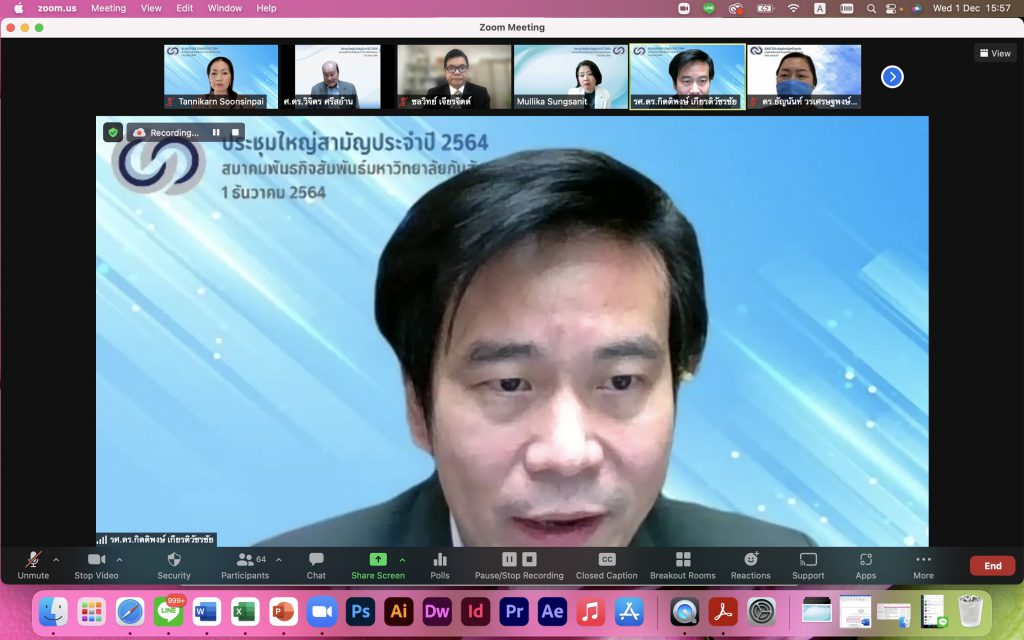The width and height of the screenshot is (1024, 640).
Task: Open App Store from the Dock
Action: pos(629,612)
